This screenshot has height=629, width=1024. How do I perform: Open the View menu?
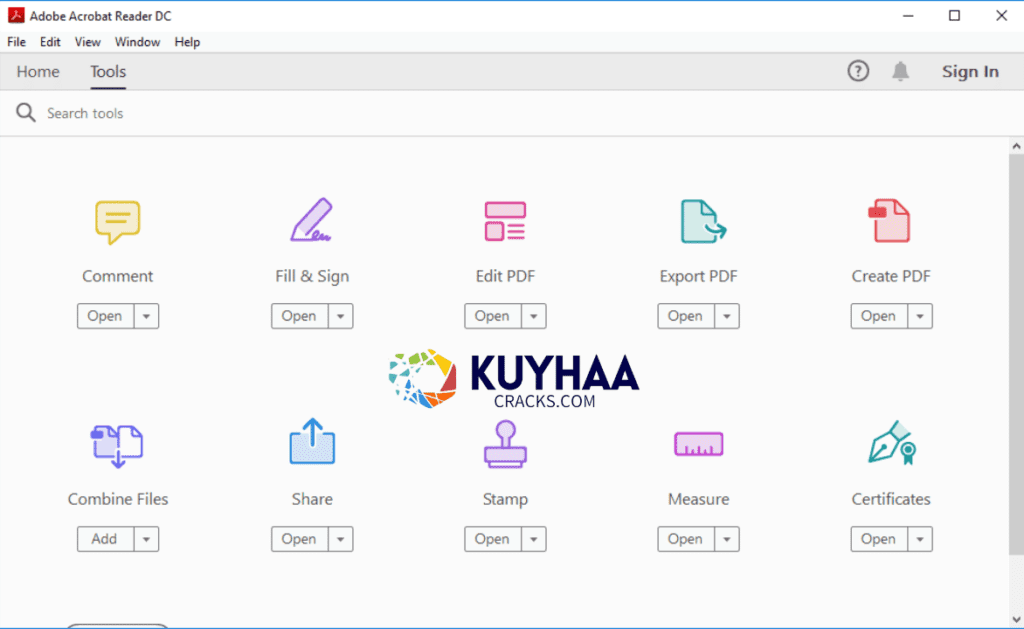point(88,42)
